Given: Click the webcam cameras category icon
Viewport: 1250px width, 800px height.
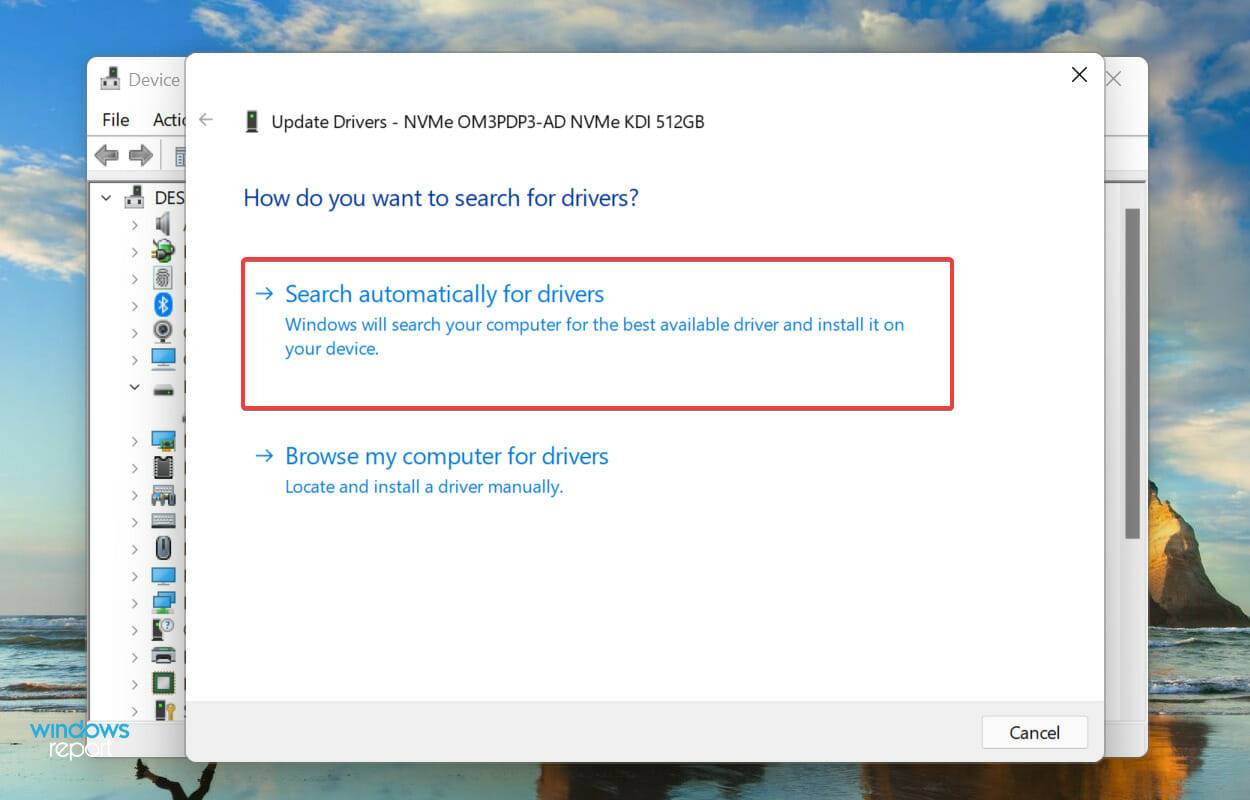Looking at the screenshot, I should pyautogui.click(x=163, y=332).
